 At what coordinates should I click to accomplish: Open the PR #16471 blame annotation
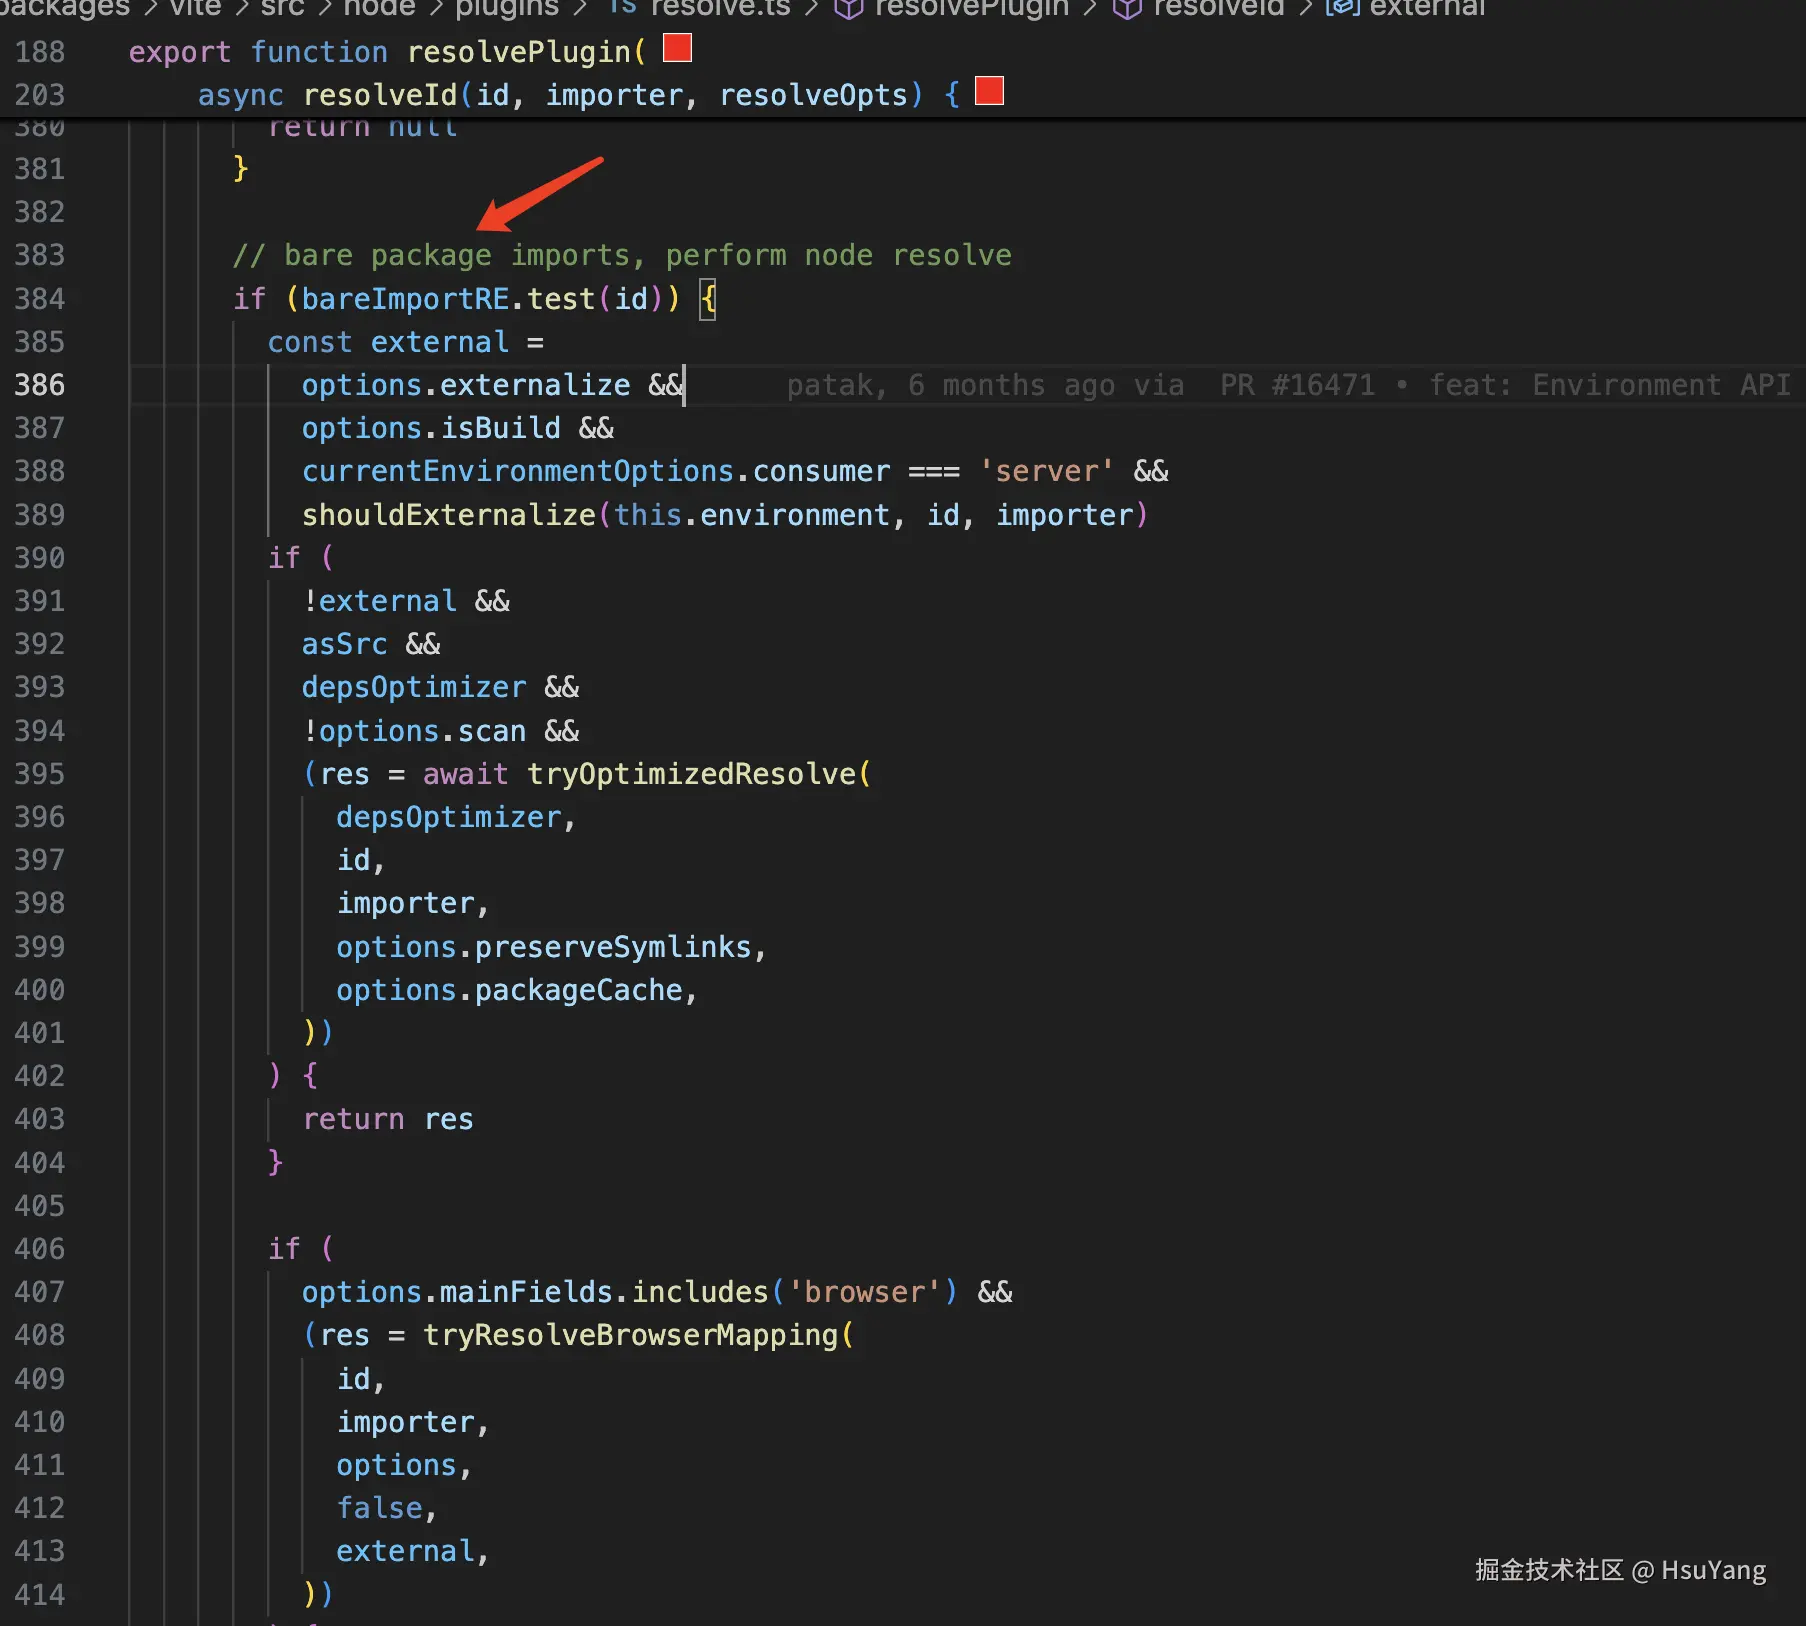click(x=1297, y=385)
